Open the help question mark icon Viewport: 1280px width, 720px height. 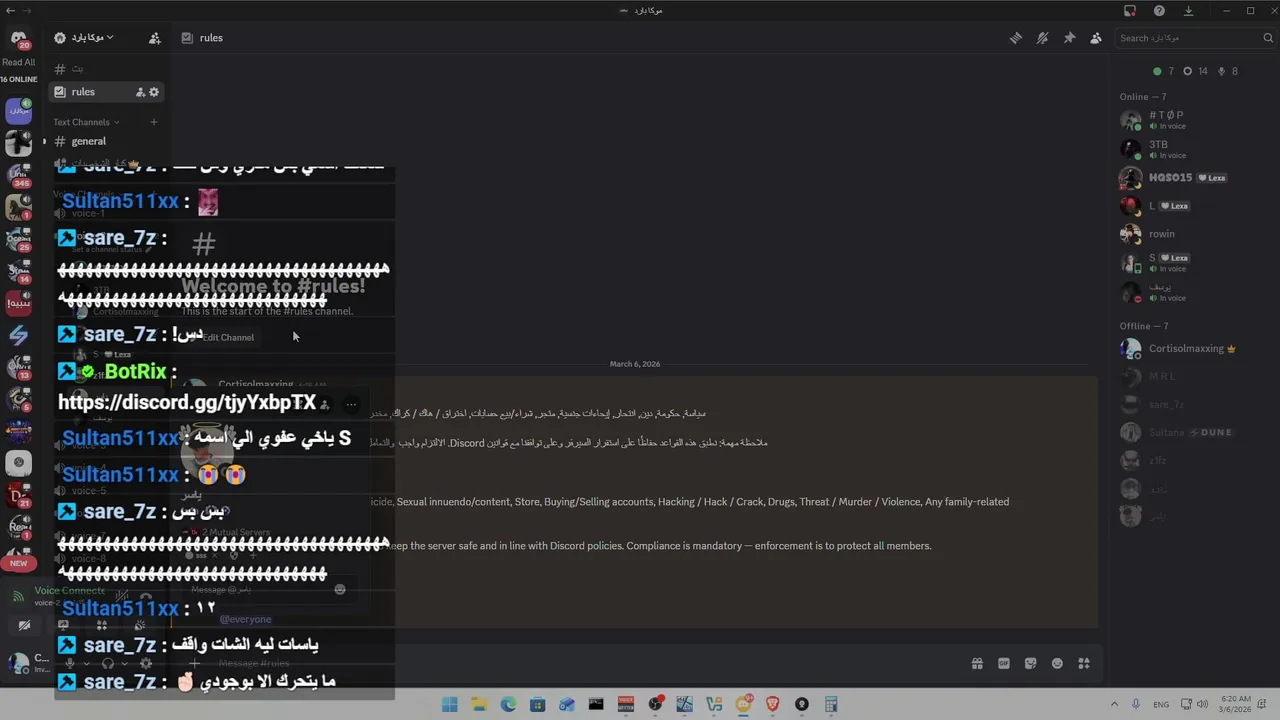[1159, 11]
